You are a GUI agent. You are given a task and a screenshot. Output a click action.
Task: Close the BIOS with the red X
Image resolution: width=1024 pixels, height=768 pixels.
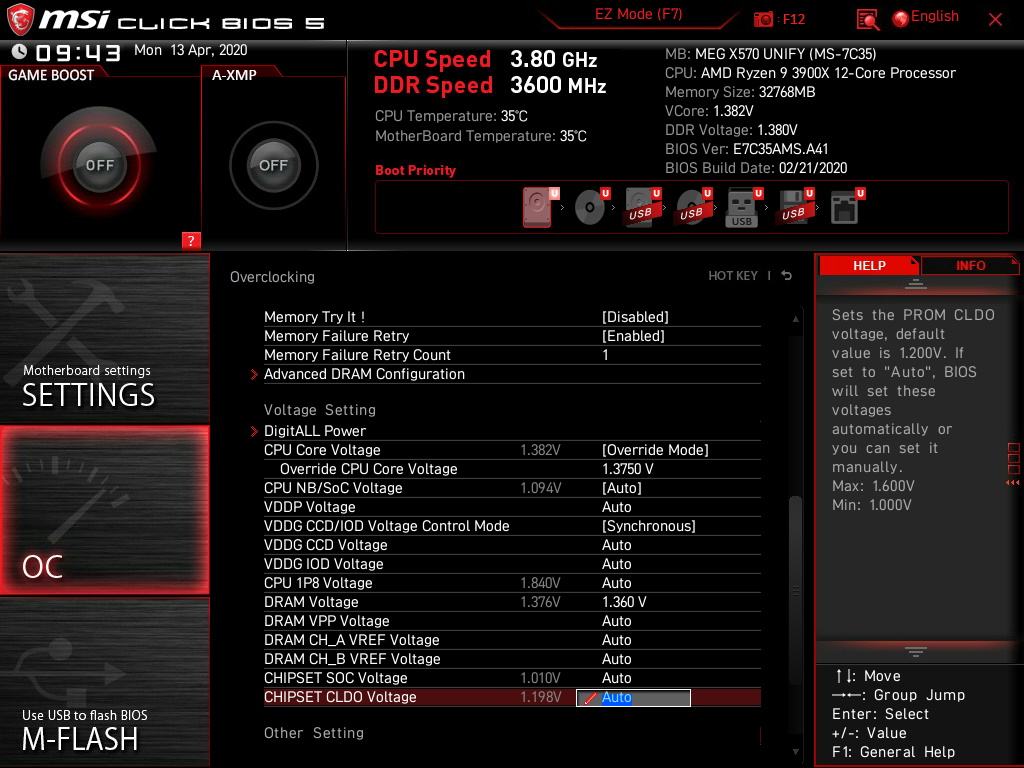pyautogui.click(x=995, y=20)
